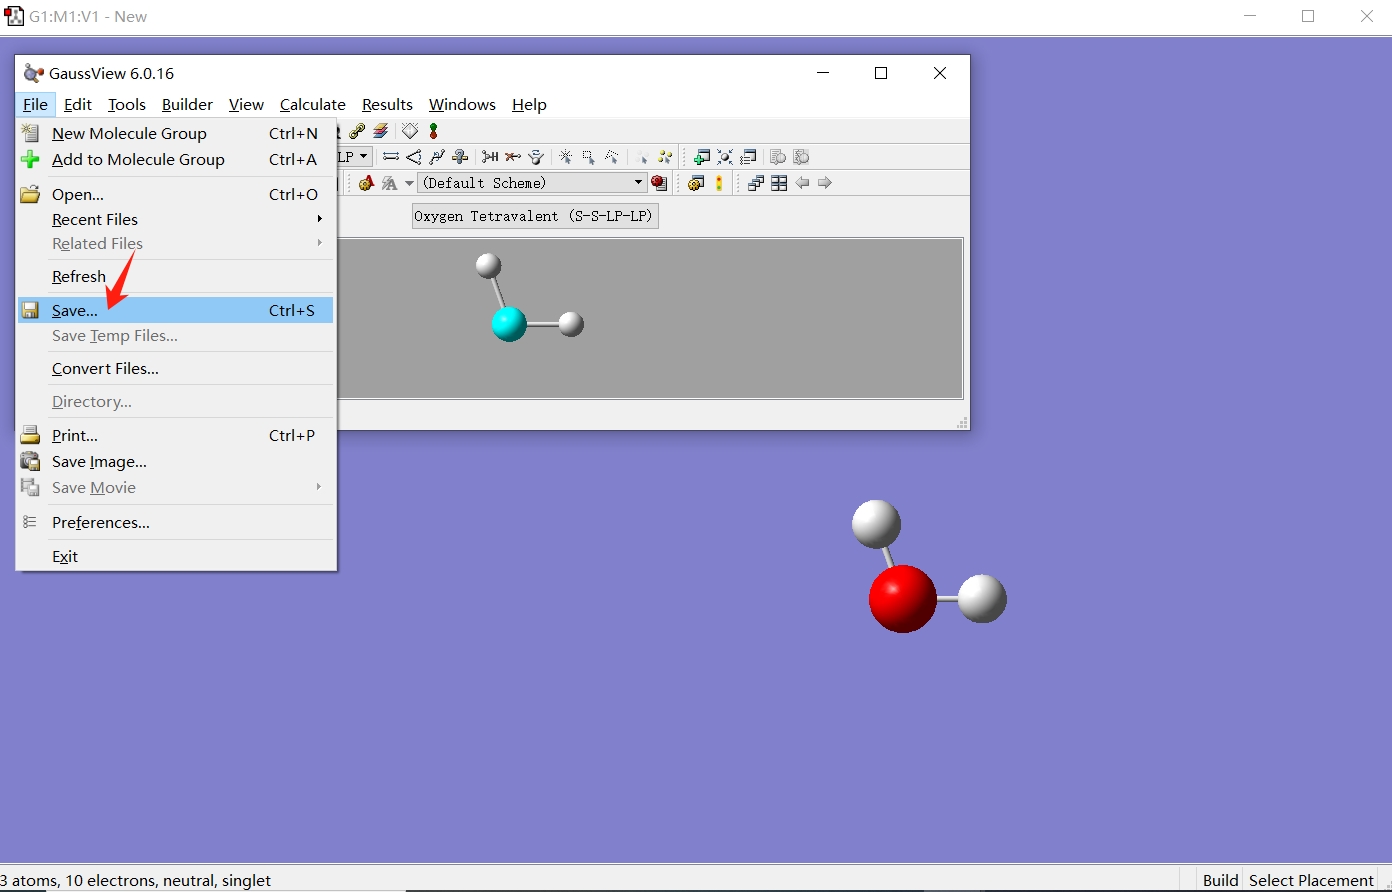1392x892 pixels.
Task: Open the Atom List editor icon
Action: tap(748, 157)
